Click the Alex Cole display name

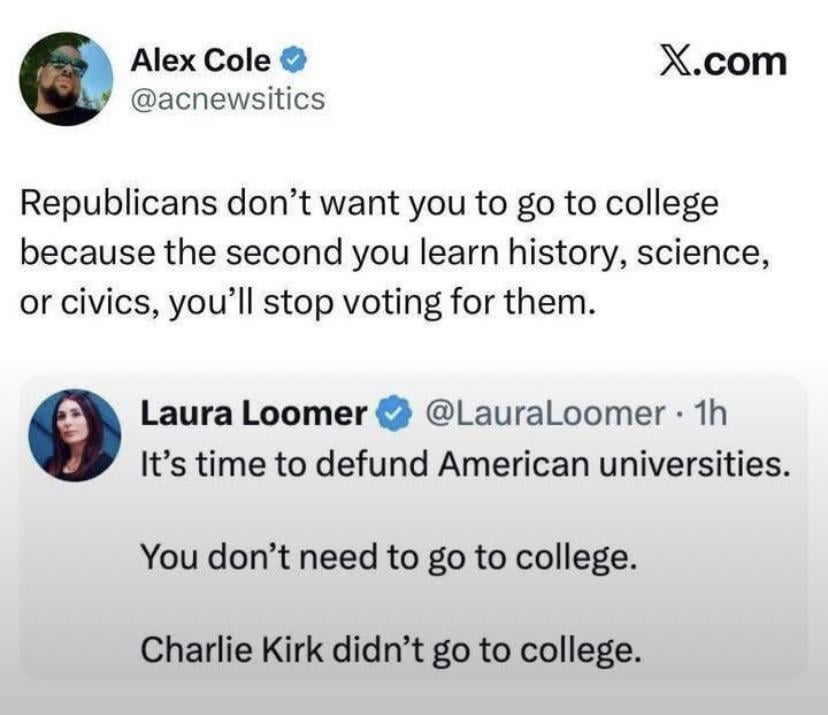click(x=200, y=61)
